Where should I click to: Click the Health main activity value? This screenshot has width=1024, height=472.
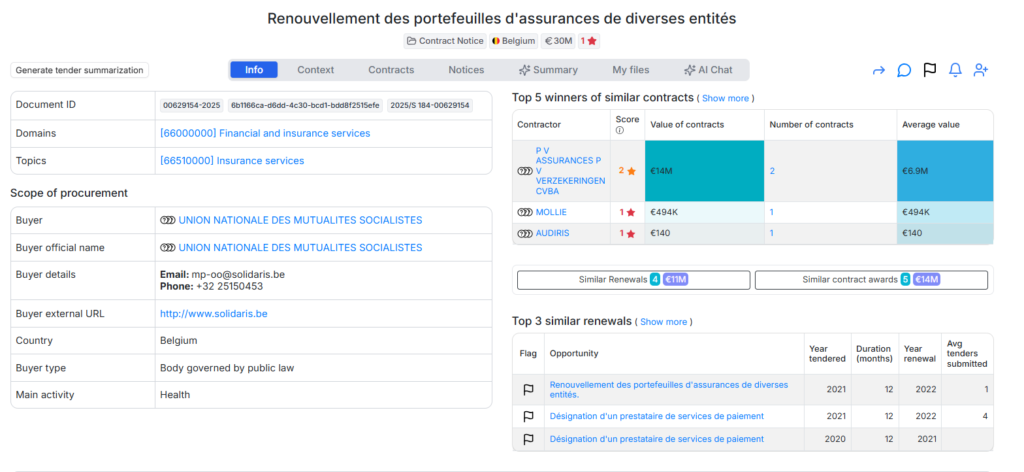click(x=175, y=395)
